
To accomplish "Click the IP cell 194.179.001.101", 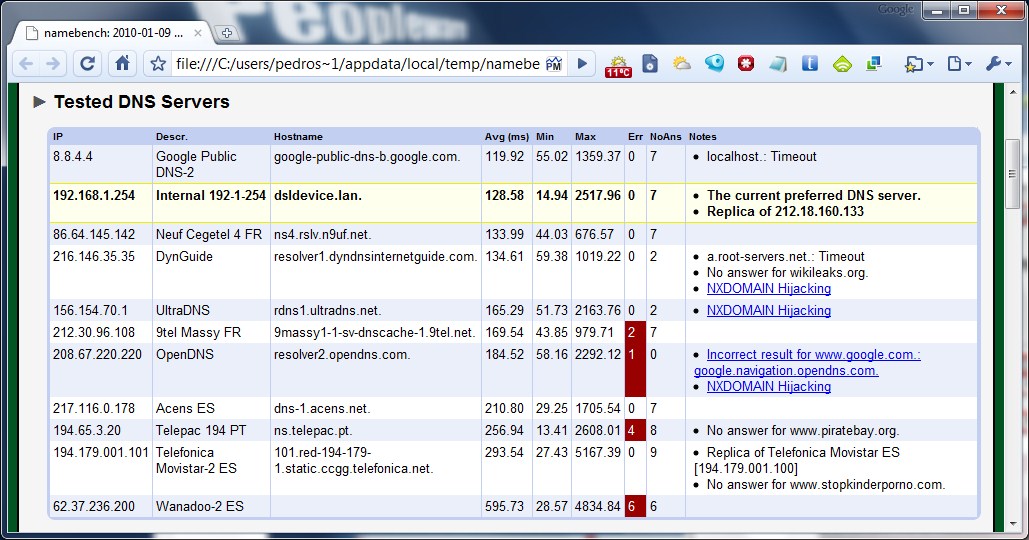I will [x=101, y=453].
